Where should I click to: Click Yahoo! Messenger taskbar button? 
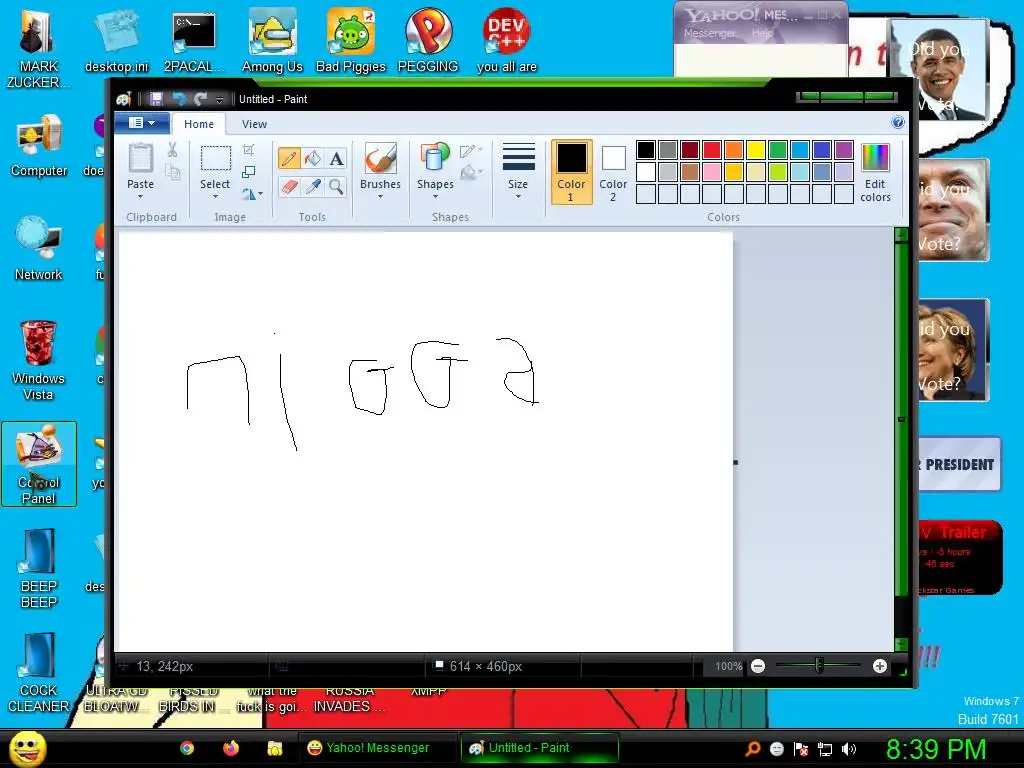click(x=377, y=748)
